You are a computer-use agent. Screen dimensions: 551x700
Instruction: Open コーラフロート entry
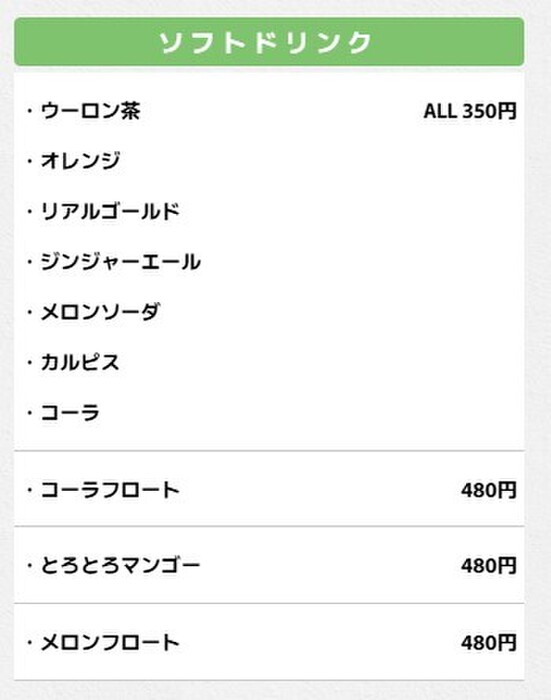point(110,490)
